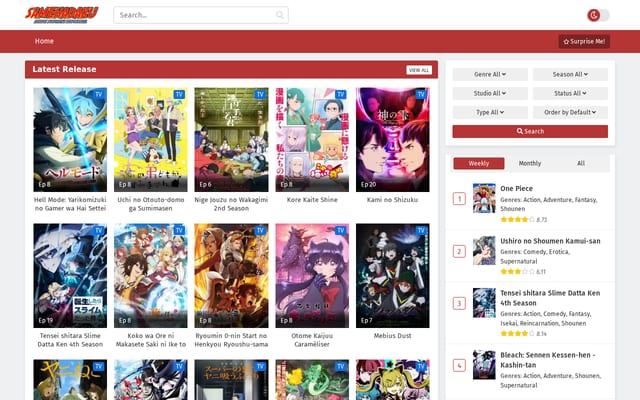Click rank number 1 badge
Viewport: 640px width, 400px height.
459,199
